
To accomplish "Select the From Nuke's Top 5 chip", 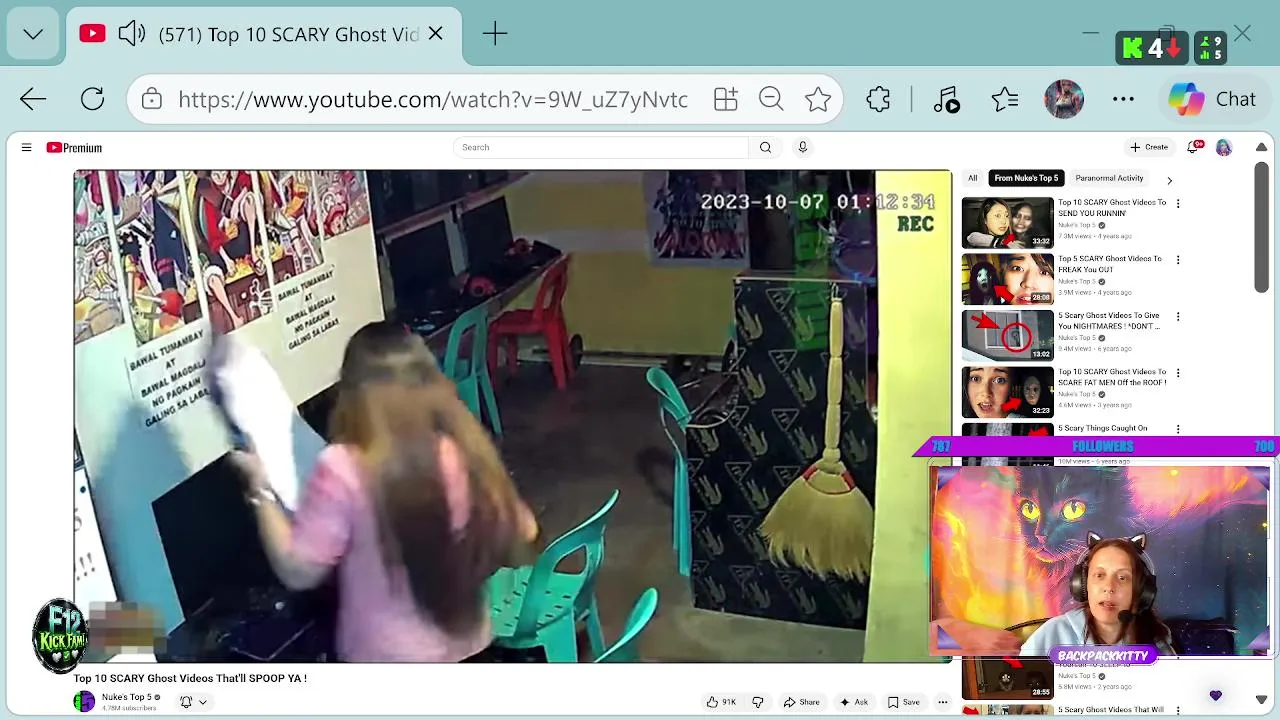I will tap(1026, 178).
